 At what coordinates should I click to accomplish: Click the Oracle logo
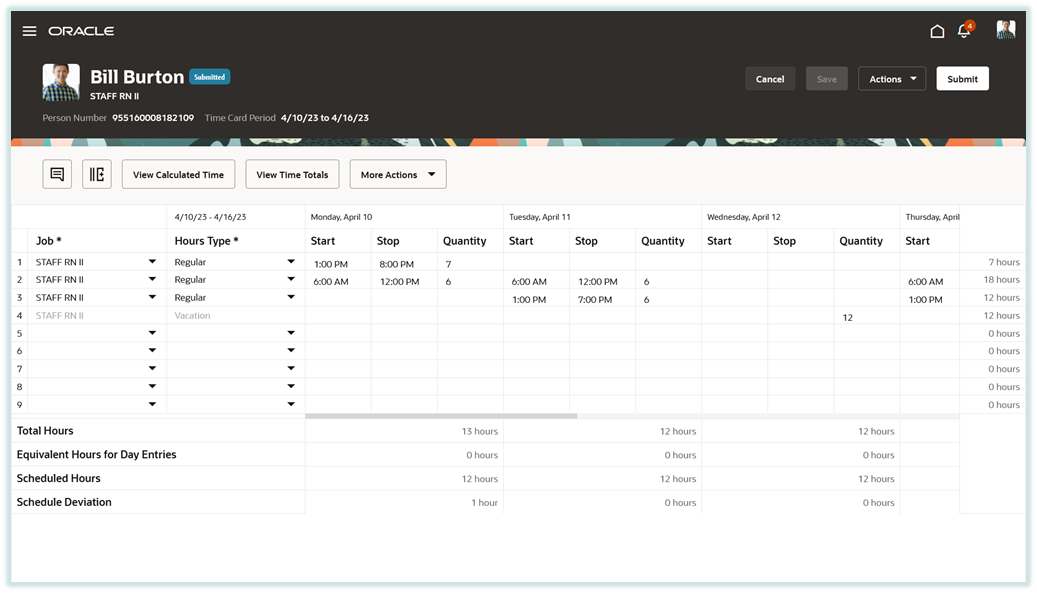click(x=81, y=30)
